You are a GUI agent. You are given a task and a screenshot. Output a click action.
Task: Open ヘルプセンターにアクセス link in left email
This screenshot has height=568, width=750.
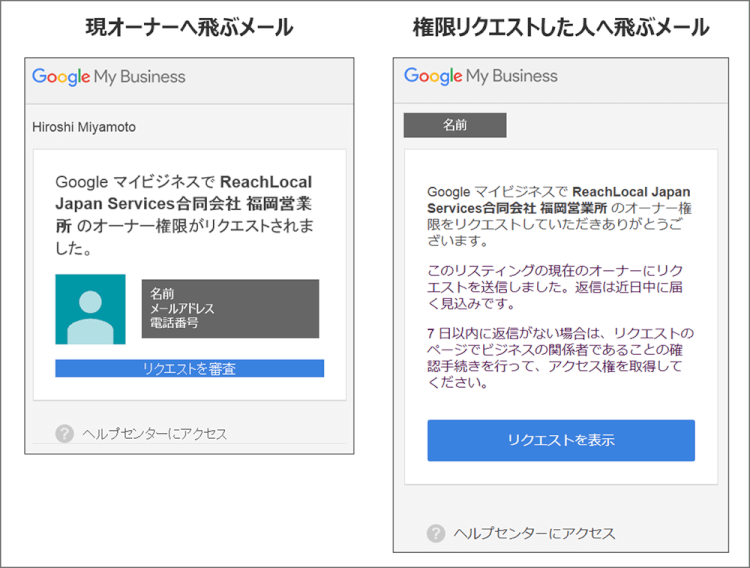[x=154, y=434]
